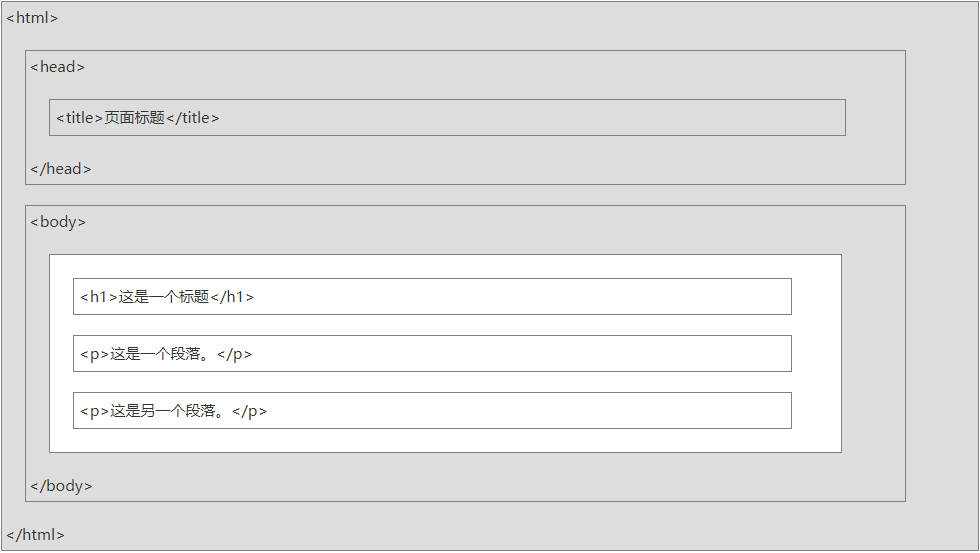Select the closing </h1> tag
The height and width of the screenshot is (553, 980).
232,297
